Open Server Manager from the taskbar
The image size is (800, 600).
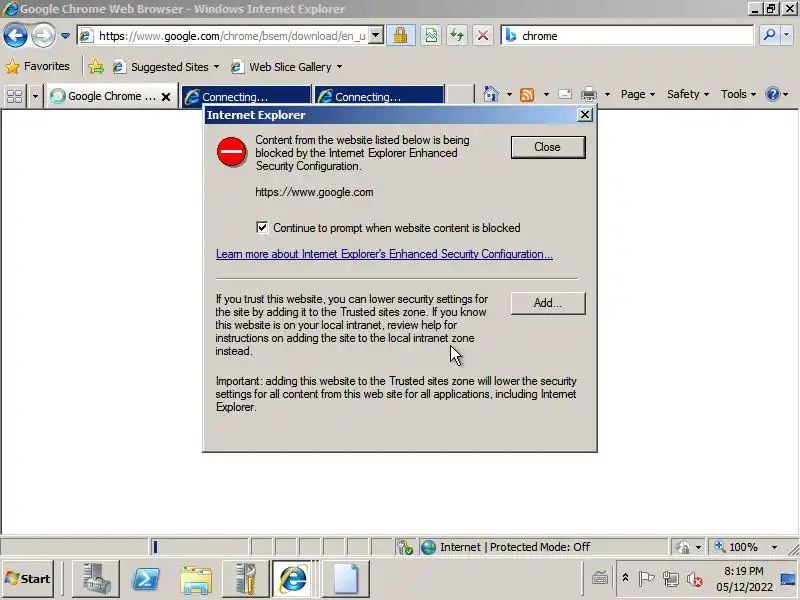(96, 579)
